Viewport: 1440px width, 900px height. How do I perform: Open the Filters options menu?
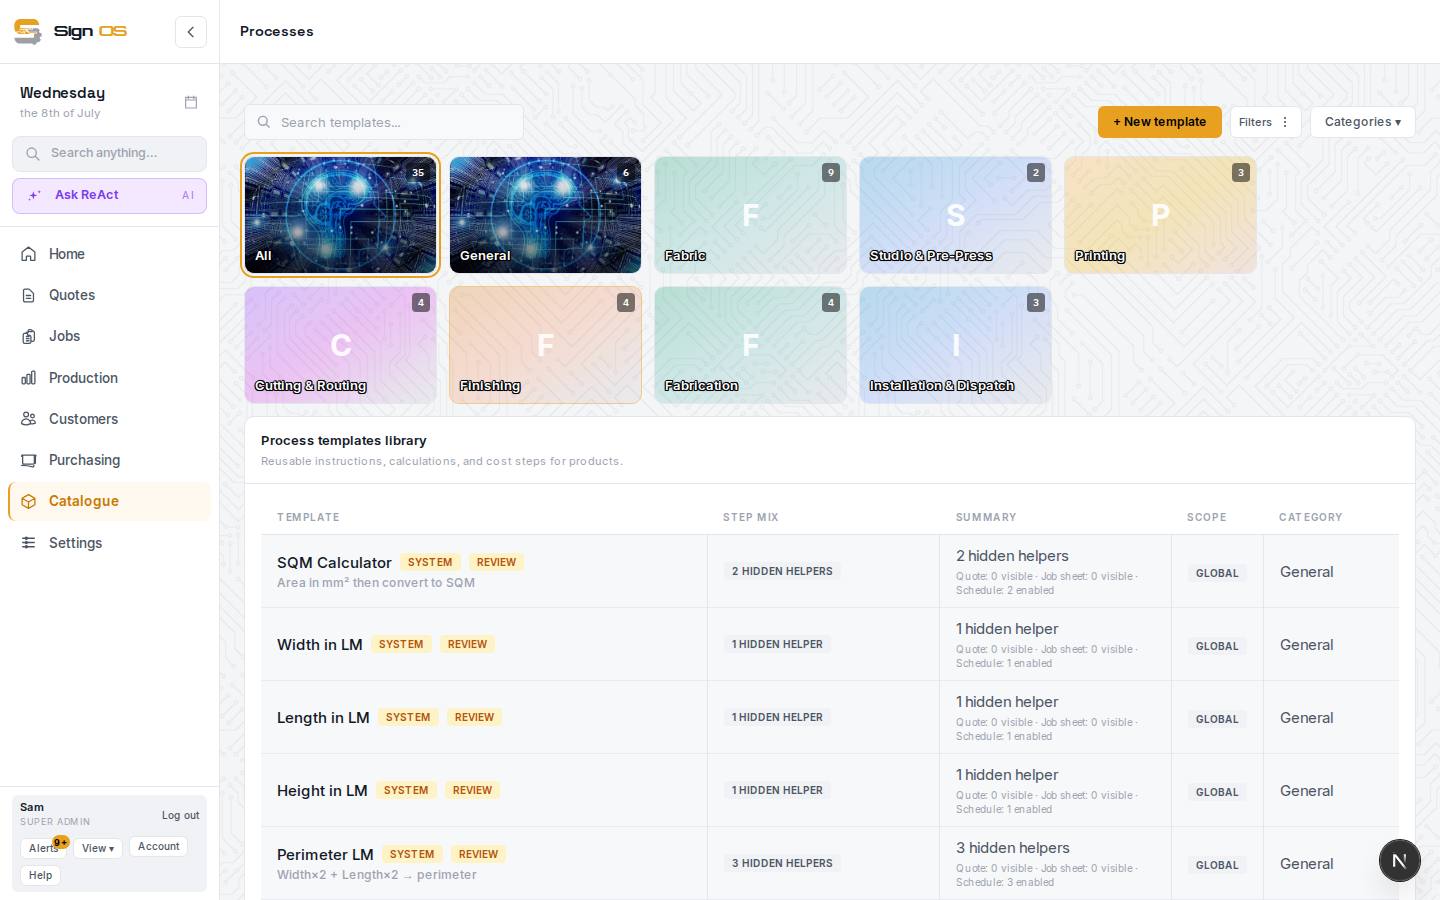1265,122
